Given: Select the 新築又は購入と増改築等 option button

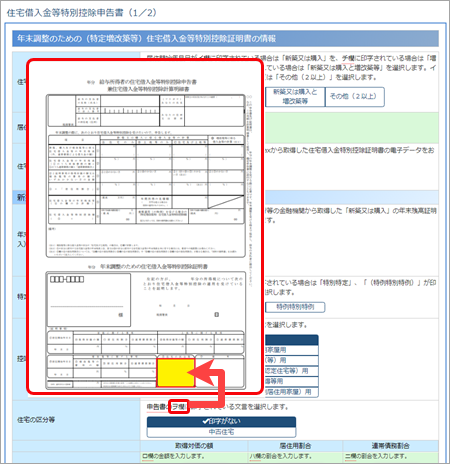Looking at the screenshot, I should [295, 97].
